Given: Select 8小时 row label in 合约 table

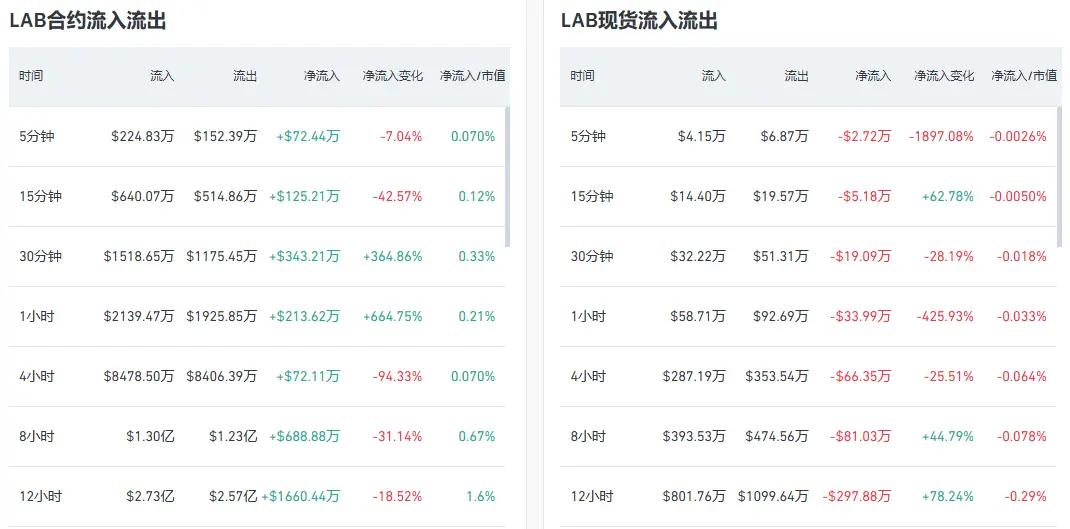Looking at the screenshot, I should coord(37,437).
